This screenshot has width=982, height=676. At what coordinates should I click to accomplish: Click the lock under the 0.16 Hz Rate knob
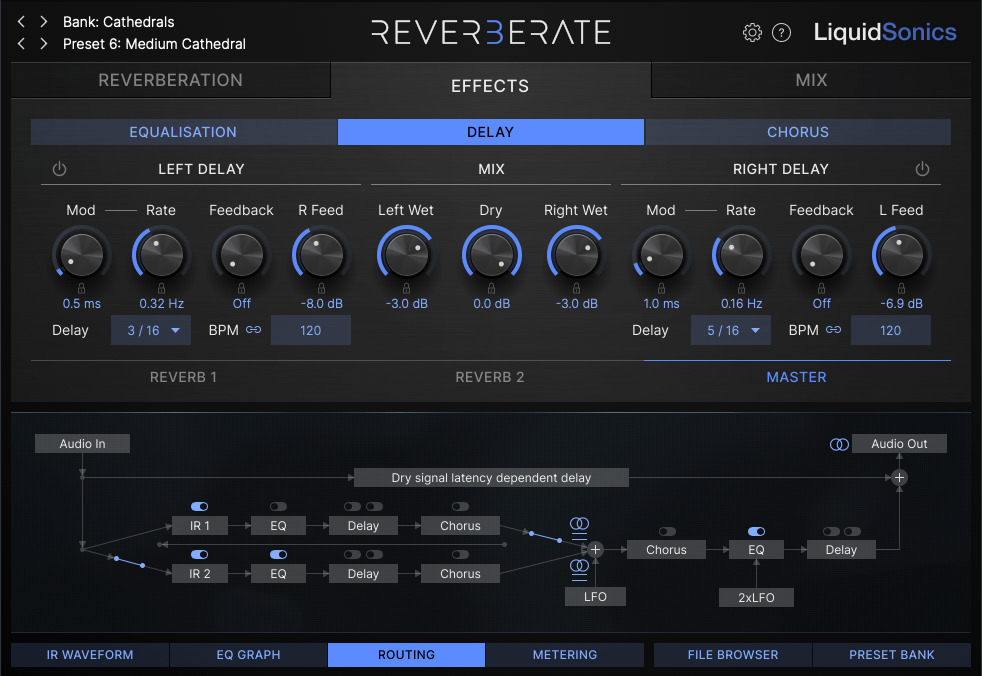point(742,288)
